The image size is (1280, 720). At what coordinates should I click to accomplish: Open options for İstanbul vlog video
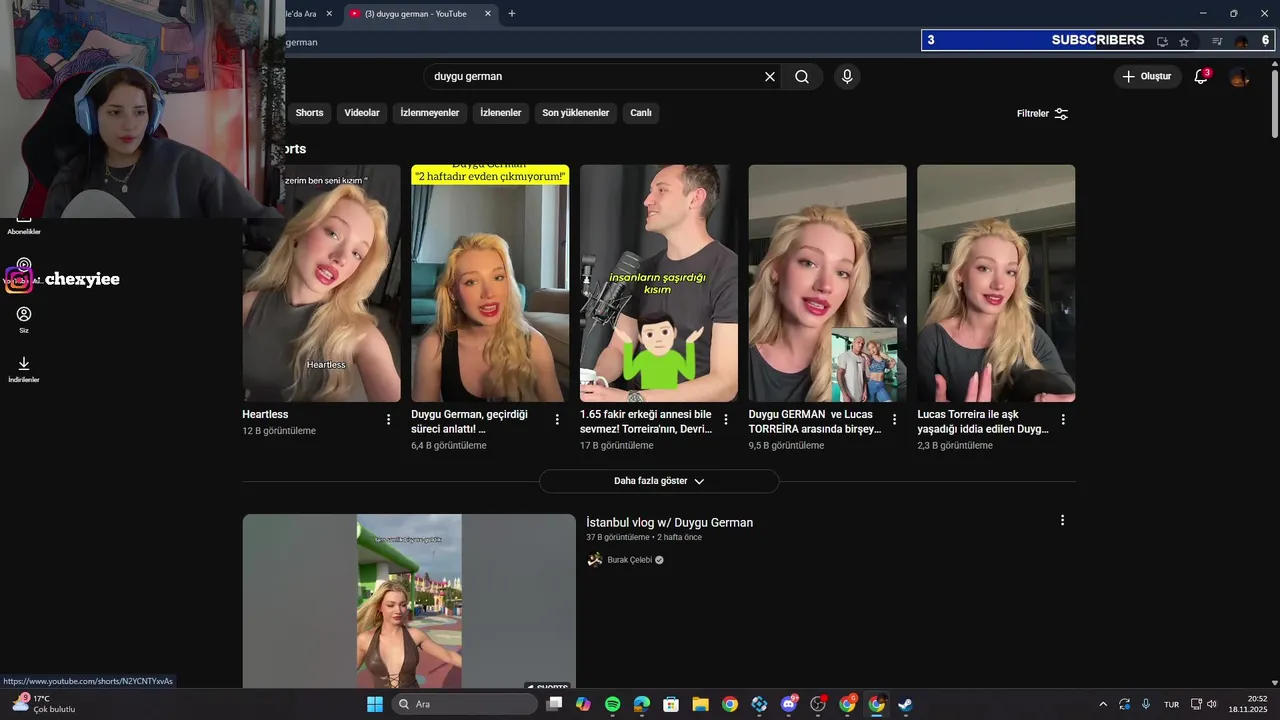click(1062, 521)
